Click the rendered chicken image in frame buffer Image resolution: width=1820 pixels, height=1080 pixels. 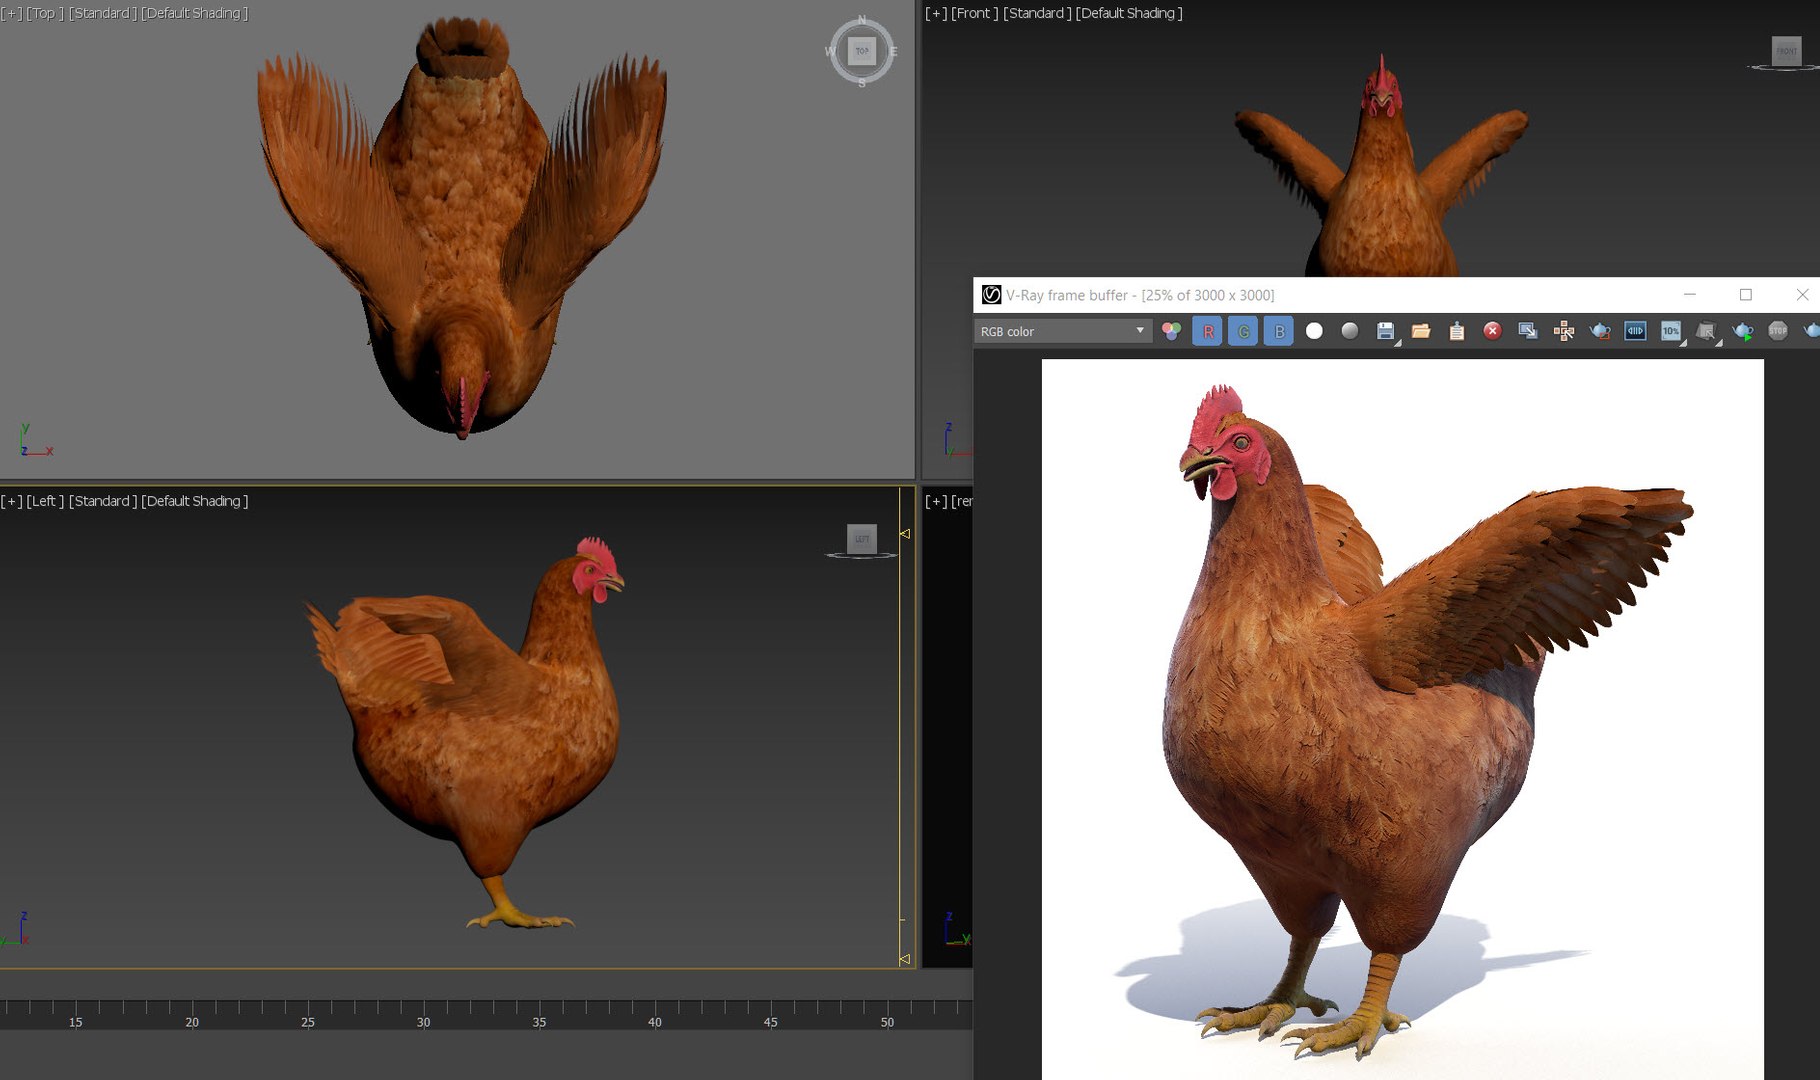pos(1403,719)
